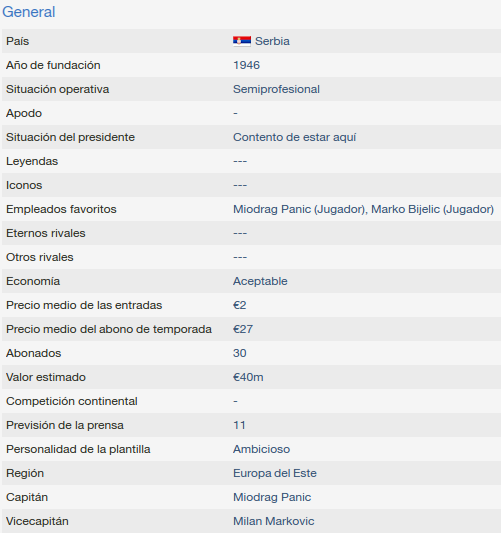The width and height of the screenshot is (501, 533).
Task: Select the Competición continental row
Action: coord(251,401)
